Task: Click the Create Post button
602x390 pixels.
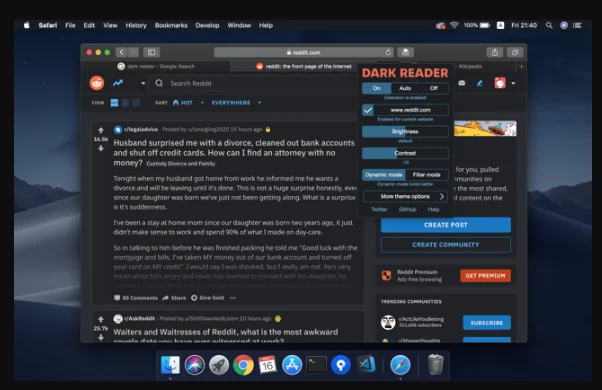Action: tap(446, 225)
